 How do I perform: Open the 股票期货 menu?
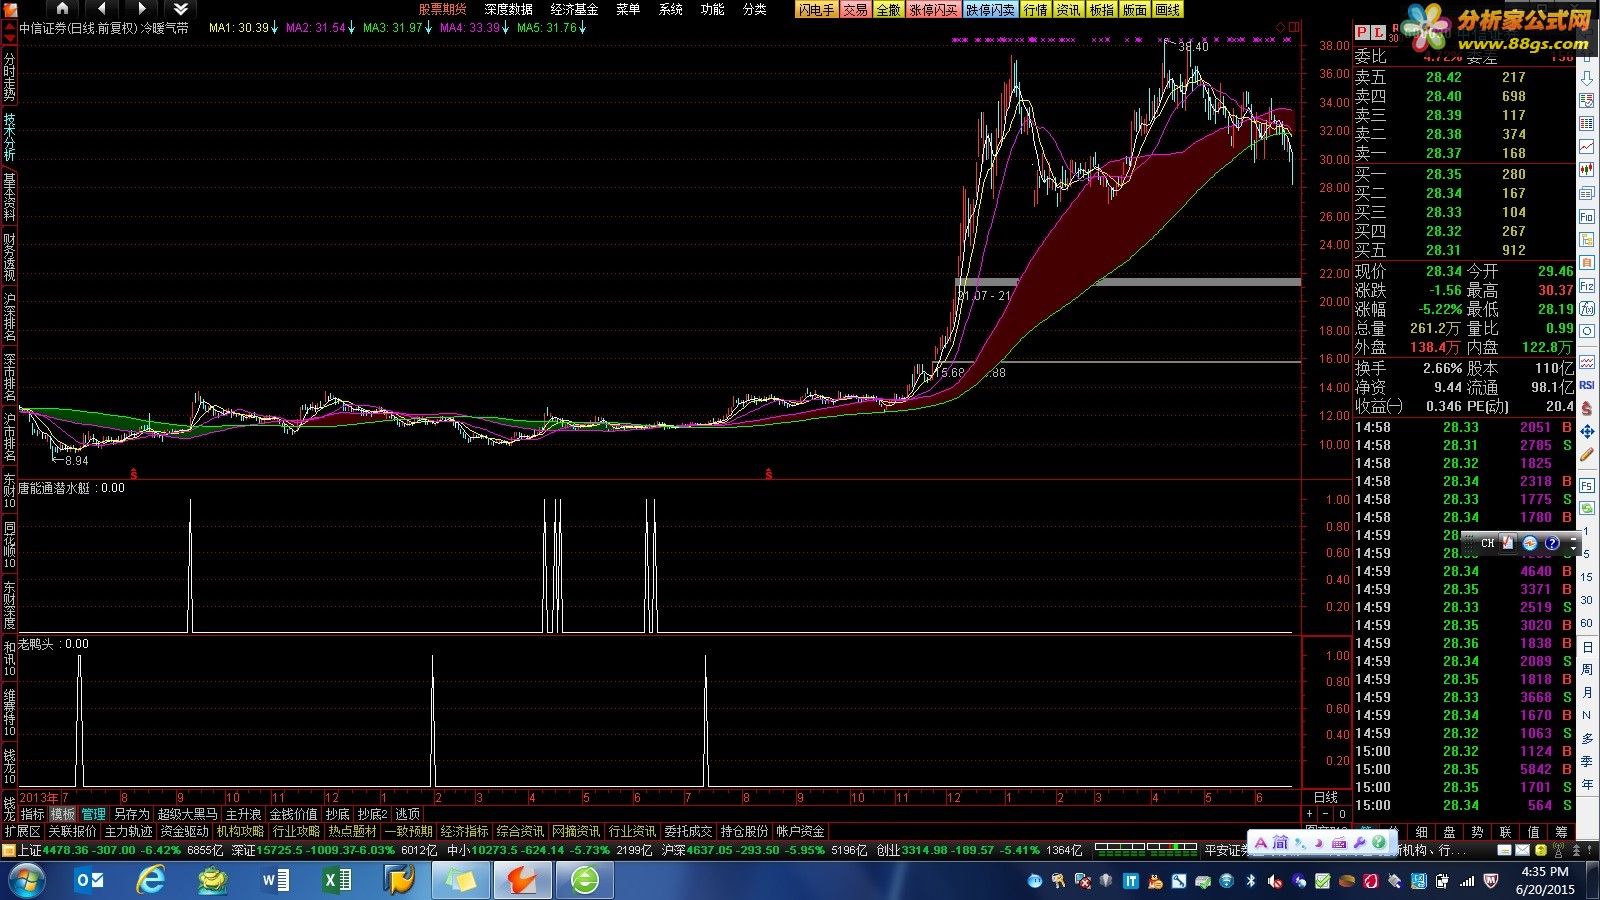point(442,9)
